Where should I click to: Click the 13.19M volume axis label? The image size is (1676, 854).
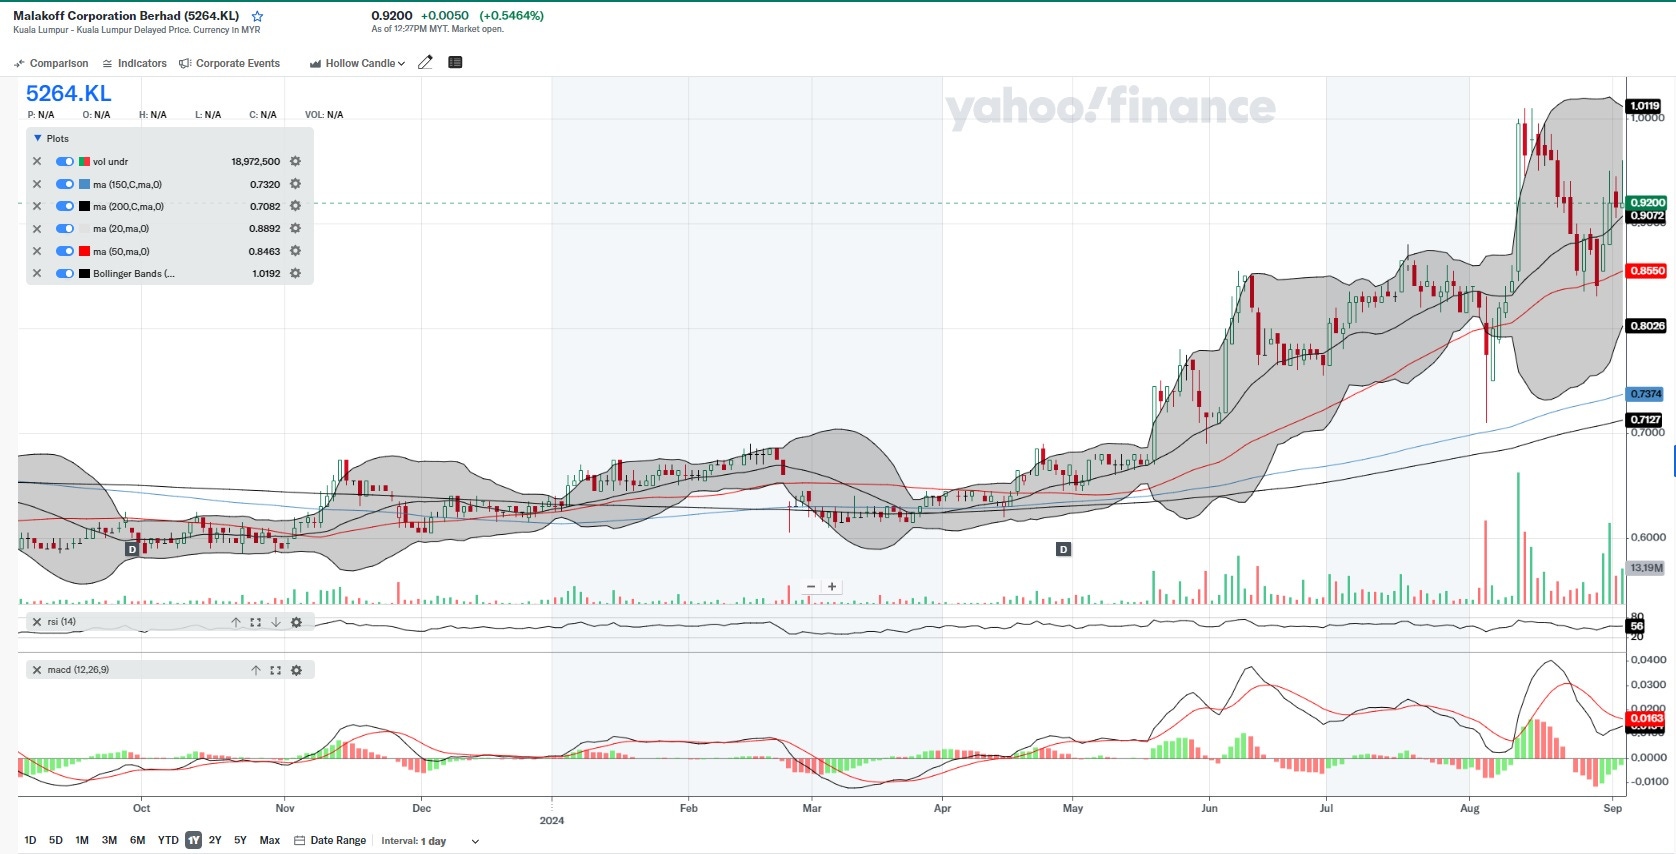[x=1646, y=568]
